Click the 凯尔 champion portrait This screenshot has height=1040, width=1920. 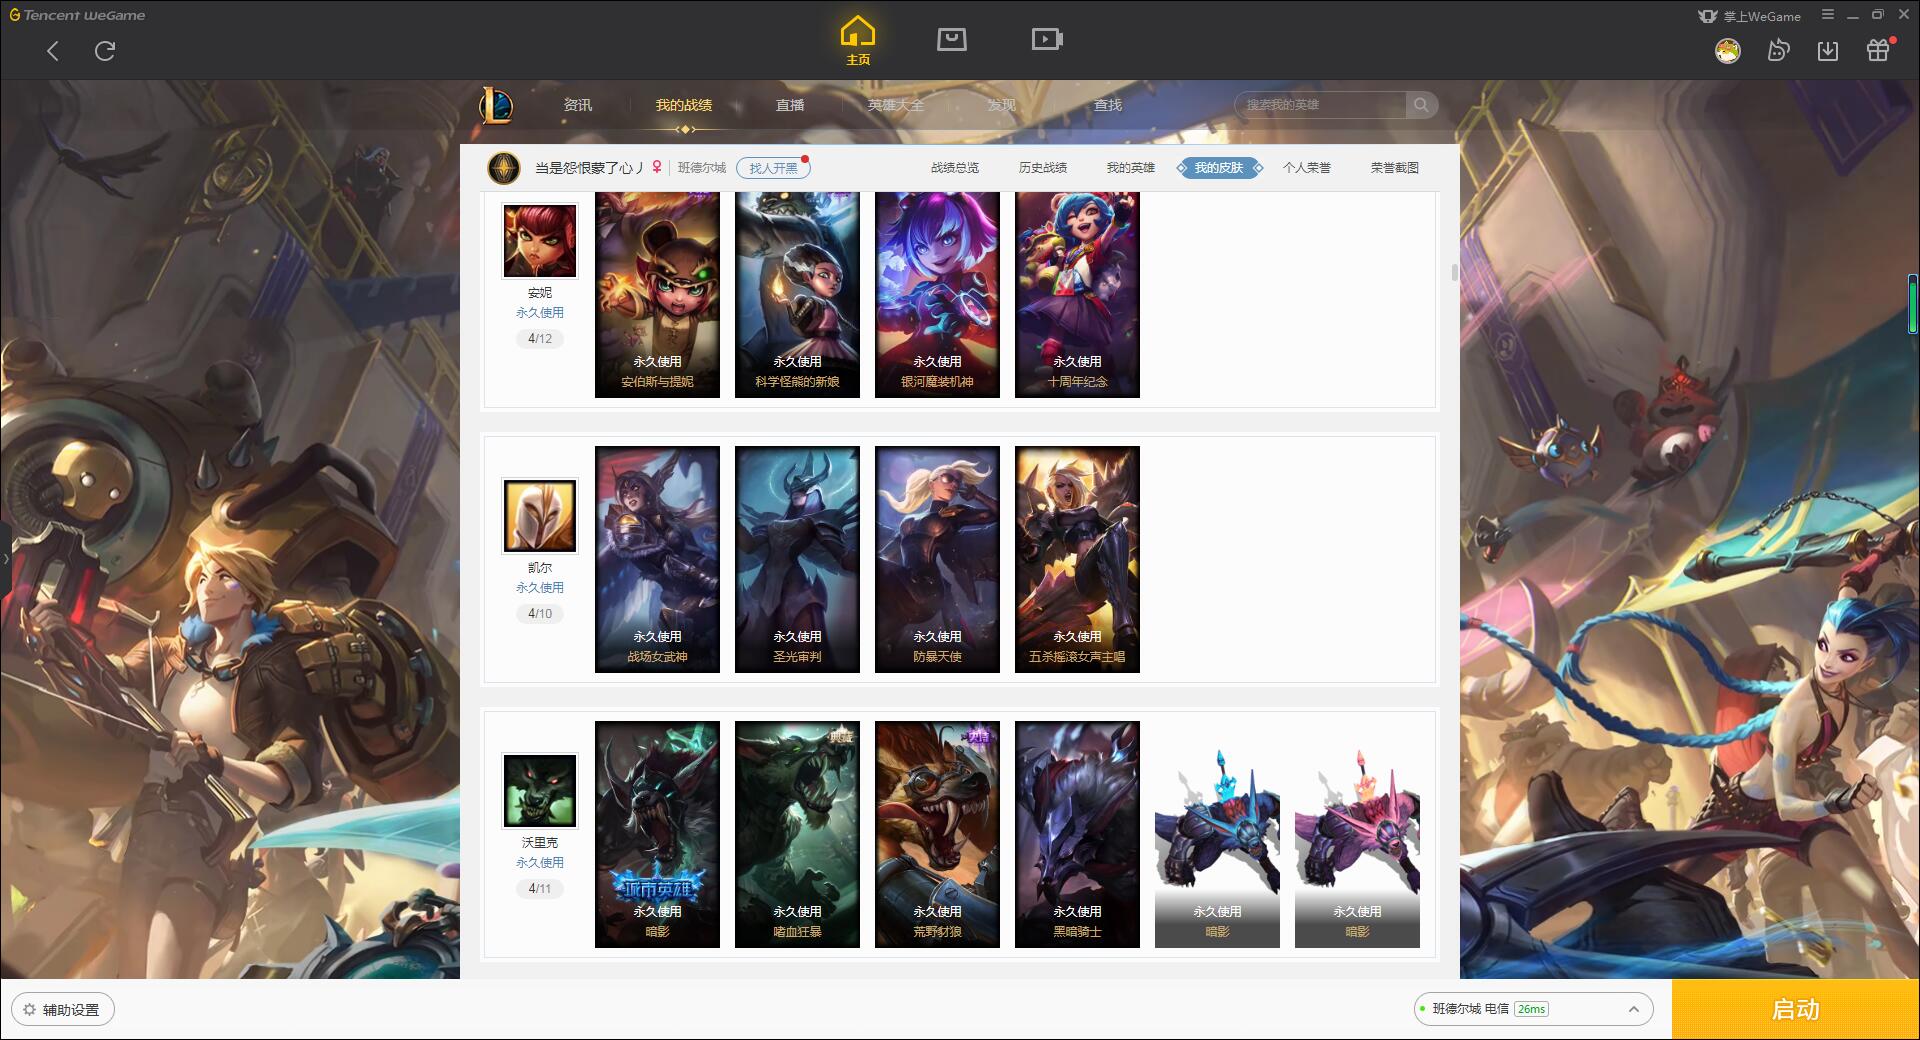pyautogui.click(x=540, y=516)
